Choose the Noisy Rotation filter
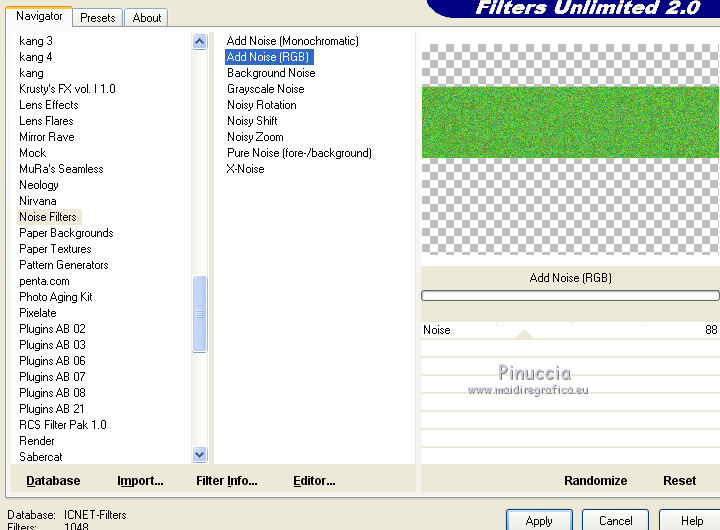This screenshot has width=720, height=530. pyautogui.click(x=261, y=105)
